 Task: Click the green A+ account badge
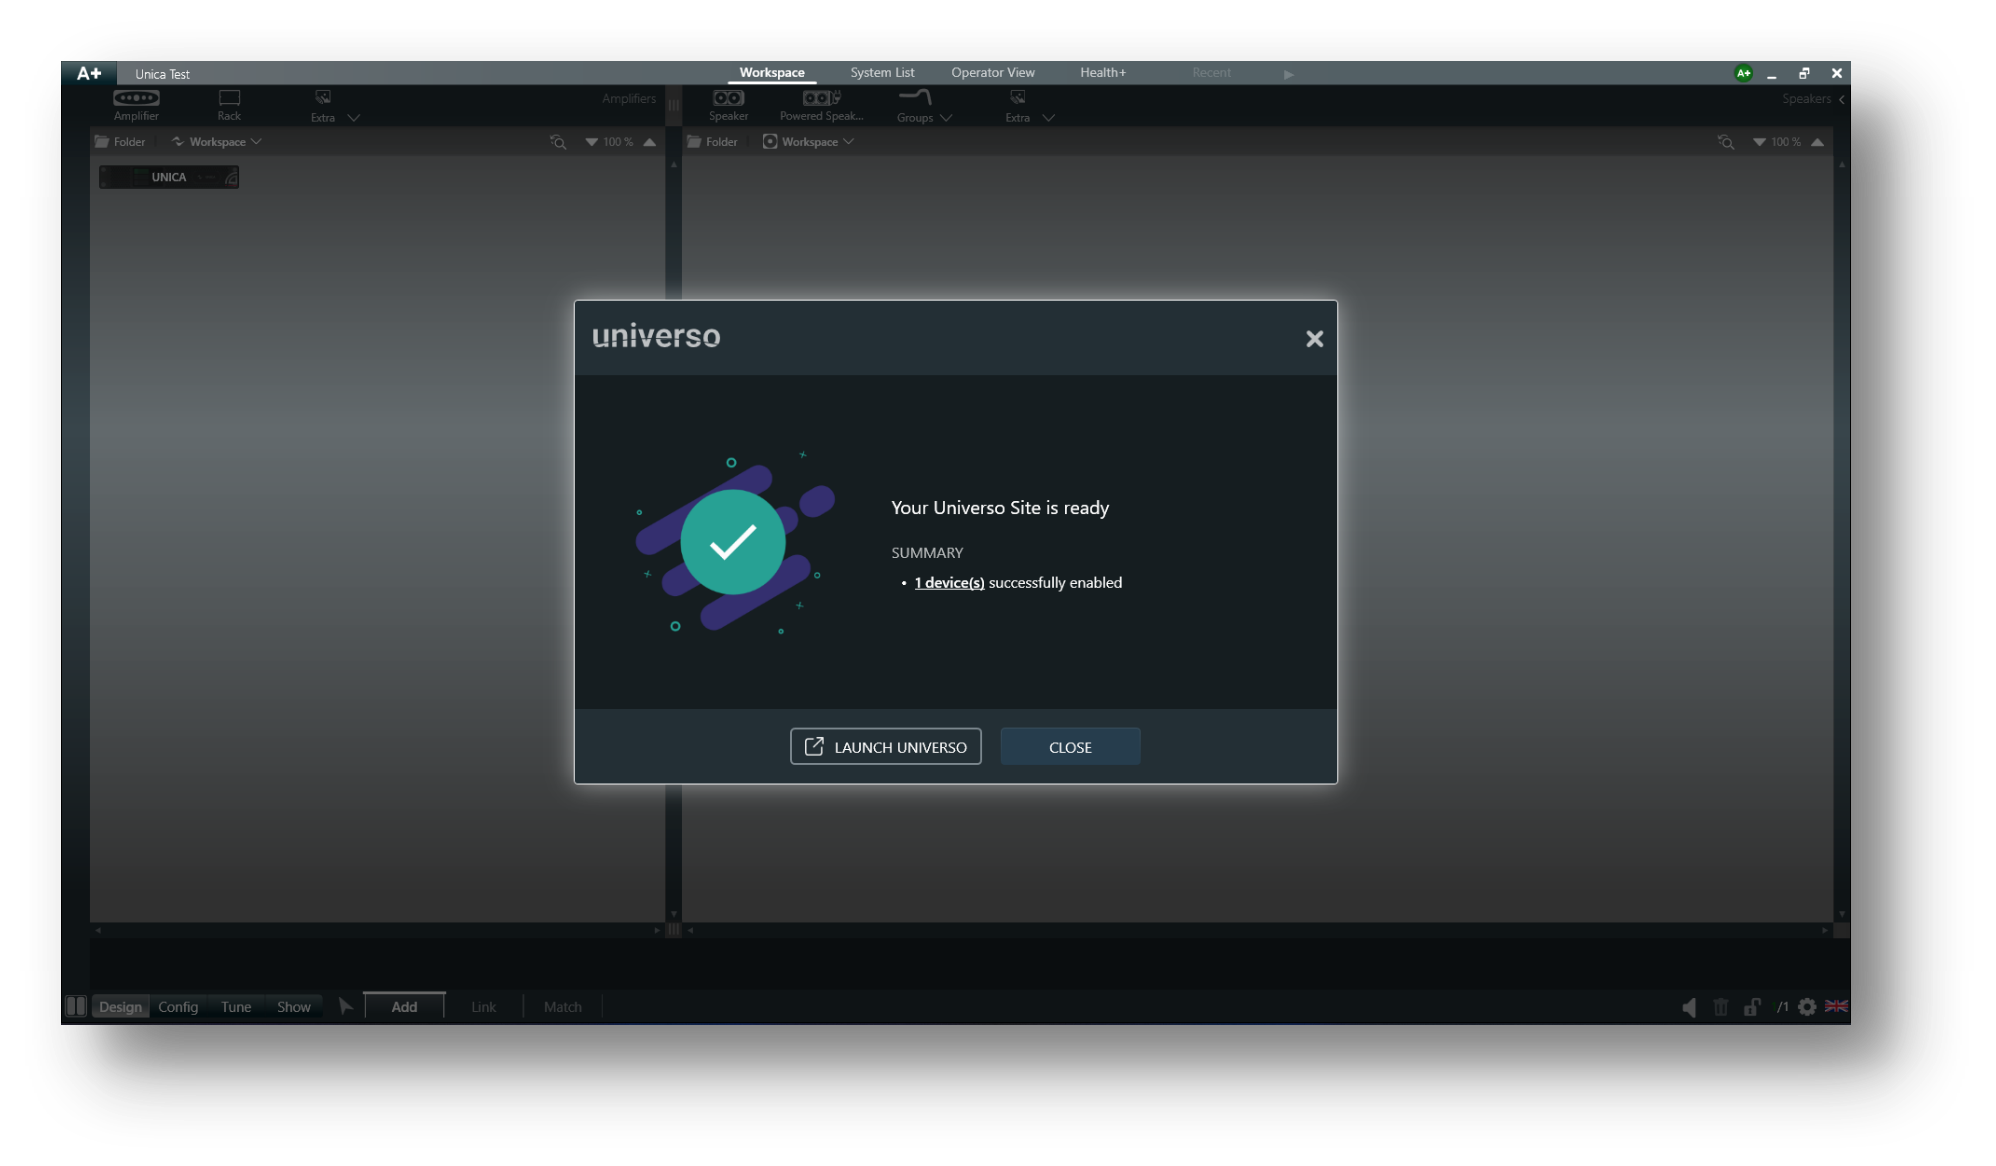[x=1743, y=73]
